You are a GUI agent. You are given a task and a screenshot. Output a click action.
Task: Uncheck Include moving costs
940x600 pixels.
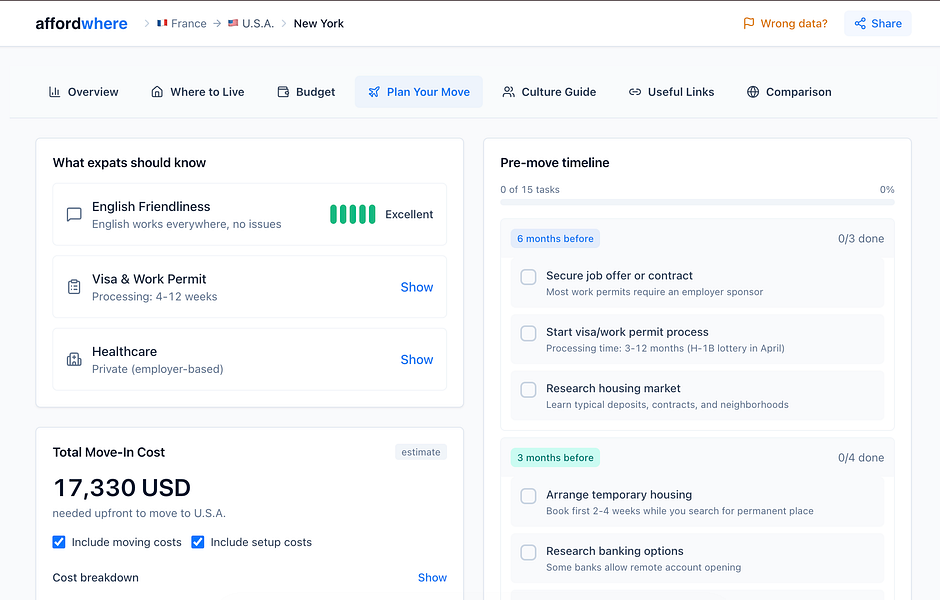[x=59, y=542]
